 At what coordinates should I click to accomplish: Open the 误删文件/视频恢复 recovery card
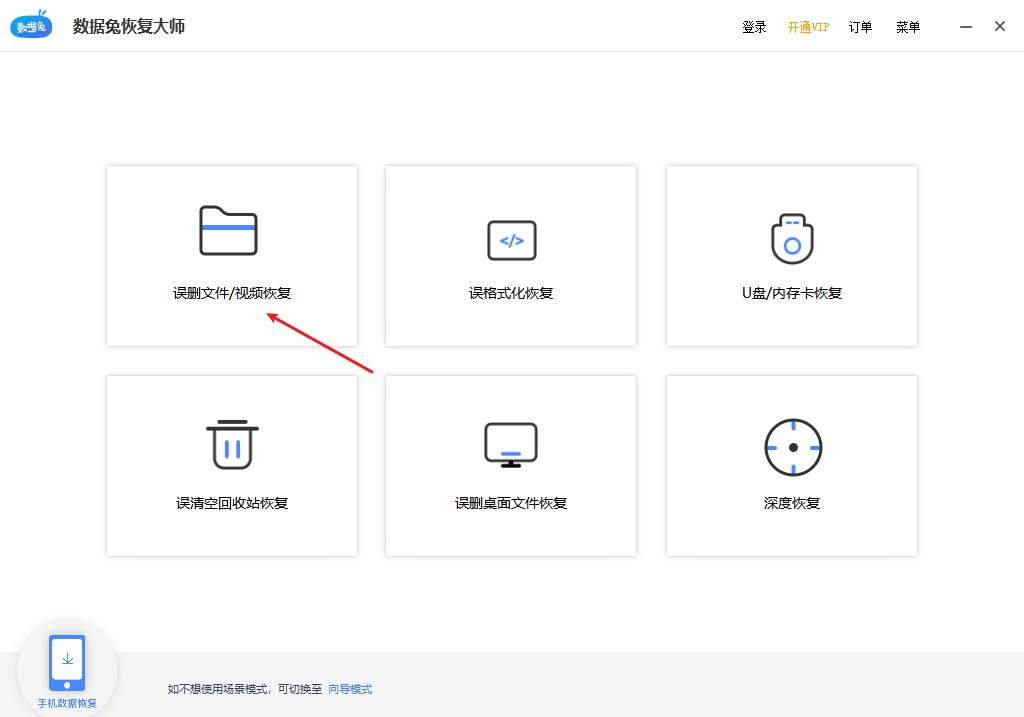point(231,256)
